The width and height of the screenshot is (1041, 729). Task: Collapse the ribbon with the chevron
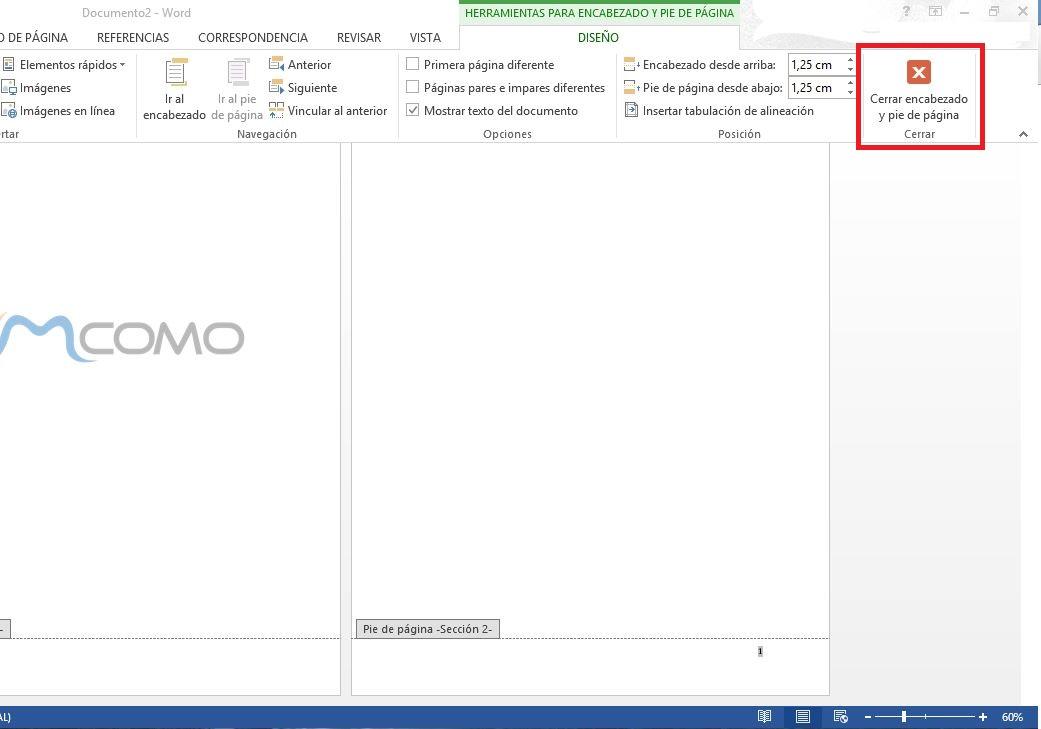pyautogui.click(x=1023, y=134)
